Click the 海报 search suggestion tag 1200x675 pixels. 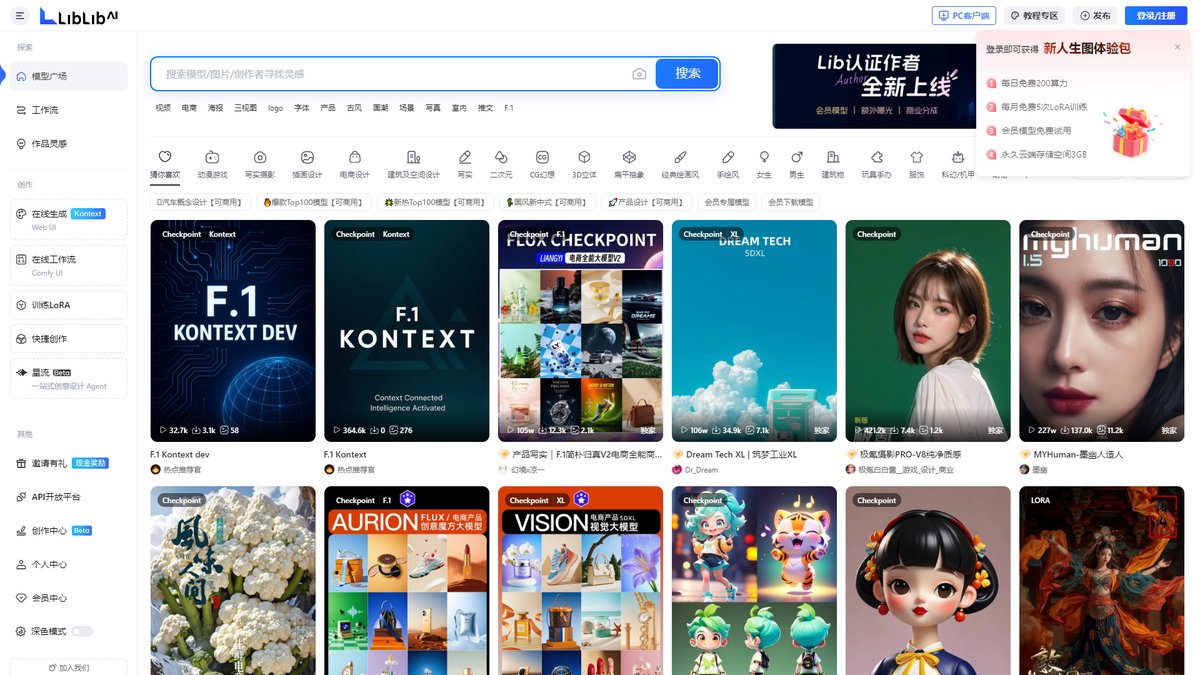point(216,108)
